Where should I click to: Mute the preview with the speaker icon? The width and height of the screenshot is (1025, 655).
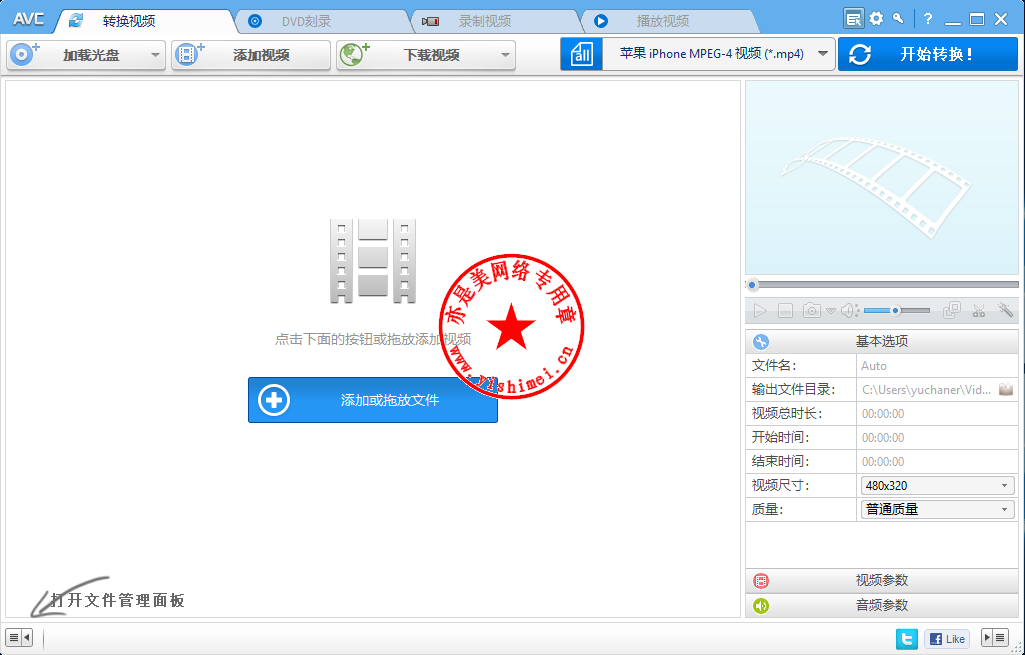pyautogui.click(x=848, y=311)
